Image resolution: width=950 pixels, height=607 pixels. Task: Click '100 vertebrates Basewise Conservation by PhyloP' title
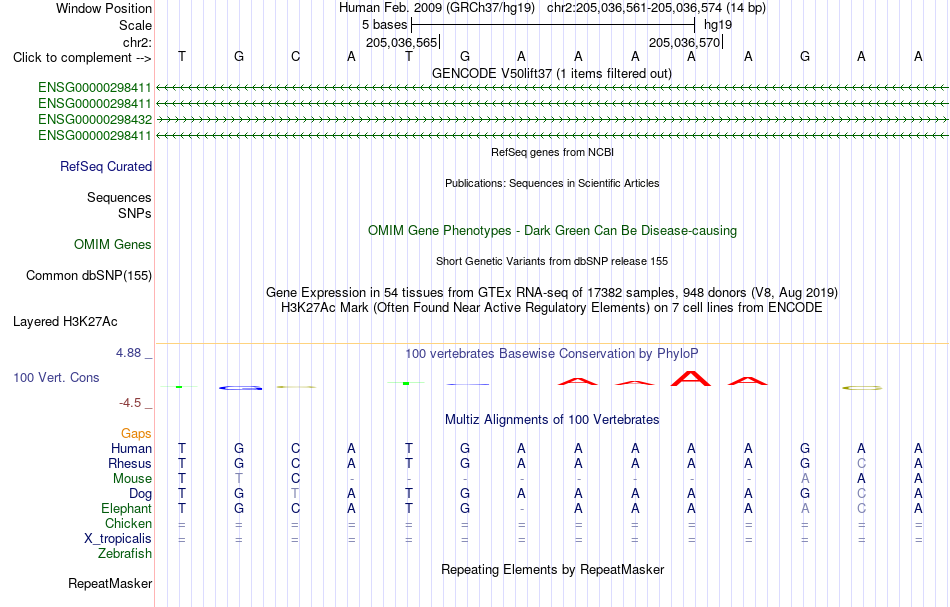point(552,354)
